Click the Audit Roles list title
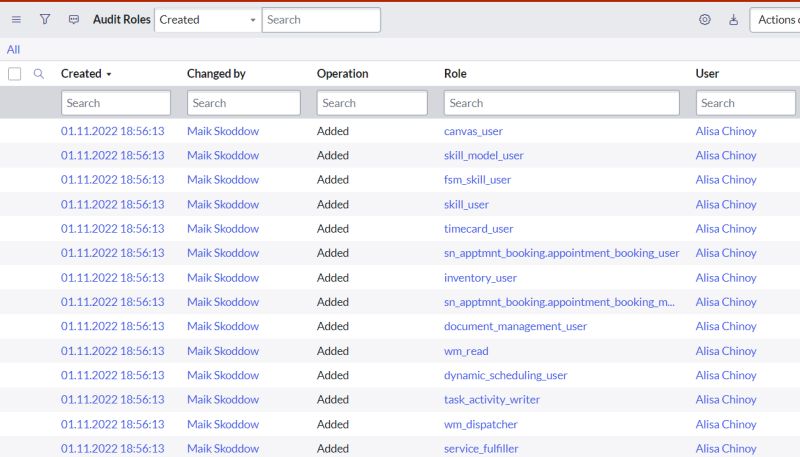Screen dimensions: 800x457 [x=122, y=19]
